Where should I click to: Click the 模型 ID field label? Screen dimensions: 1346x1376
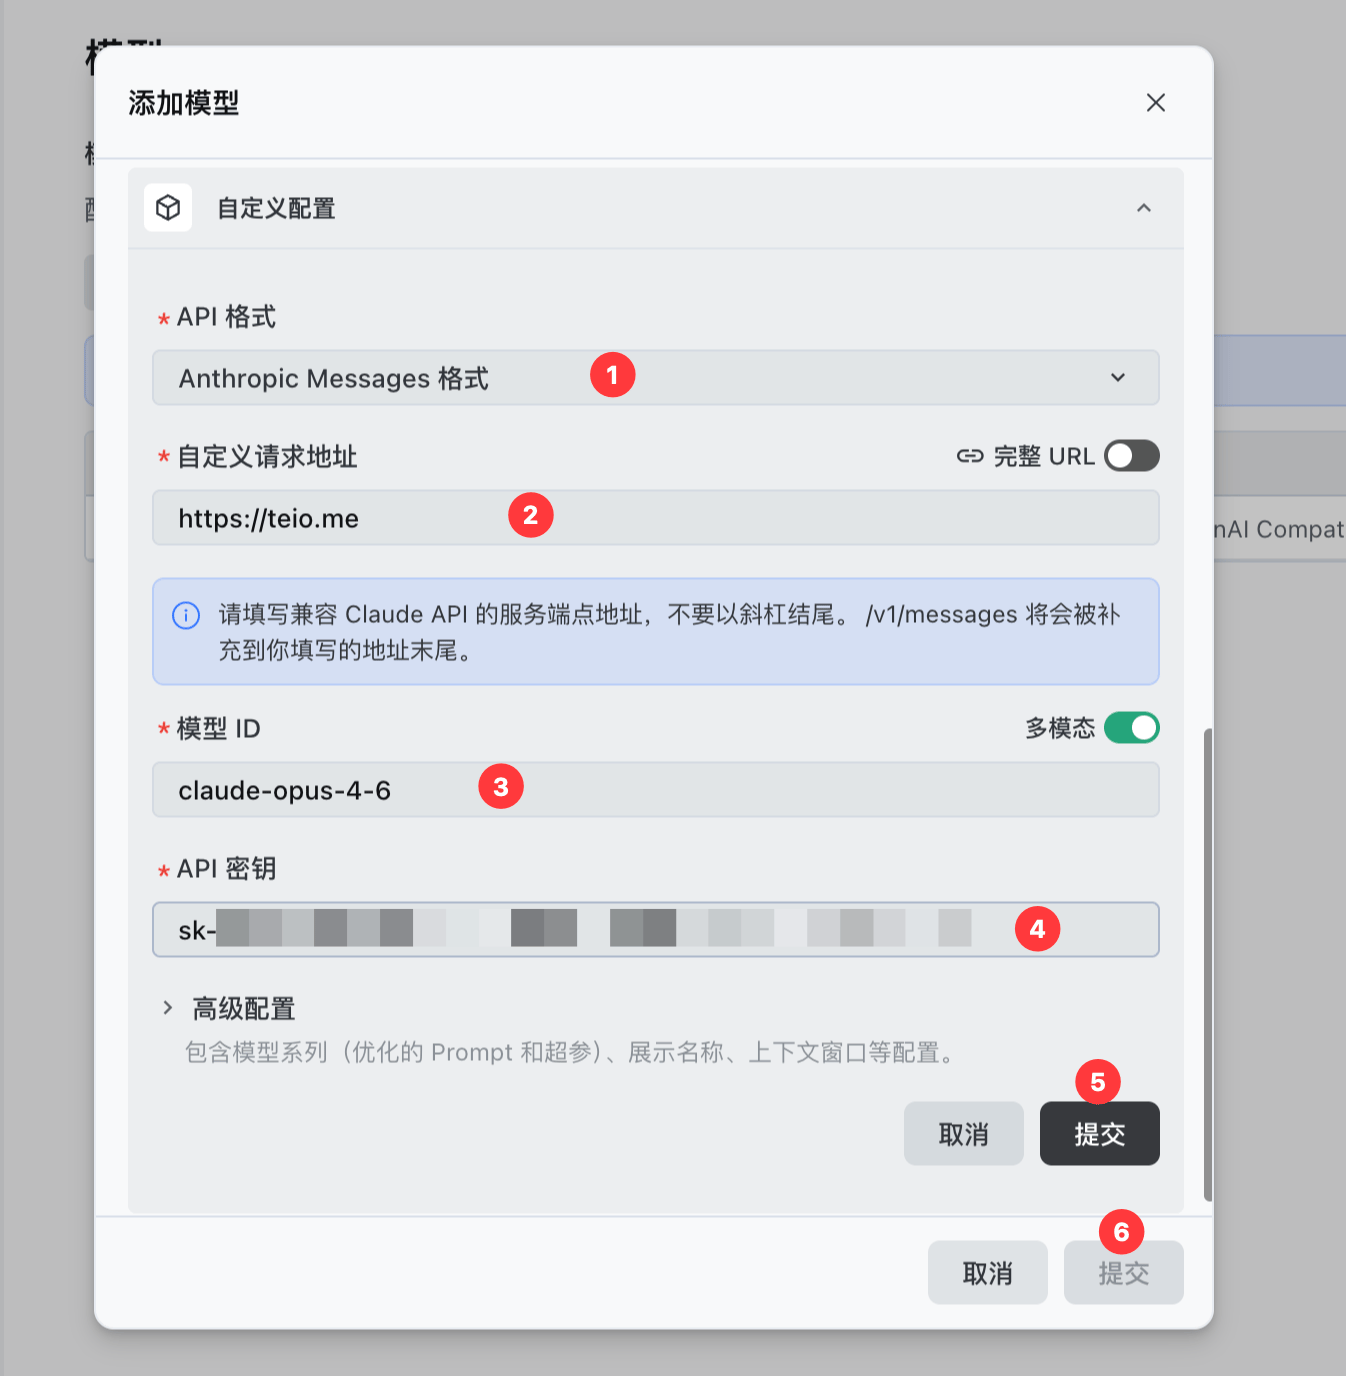click(219, 729)
